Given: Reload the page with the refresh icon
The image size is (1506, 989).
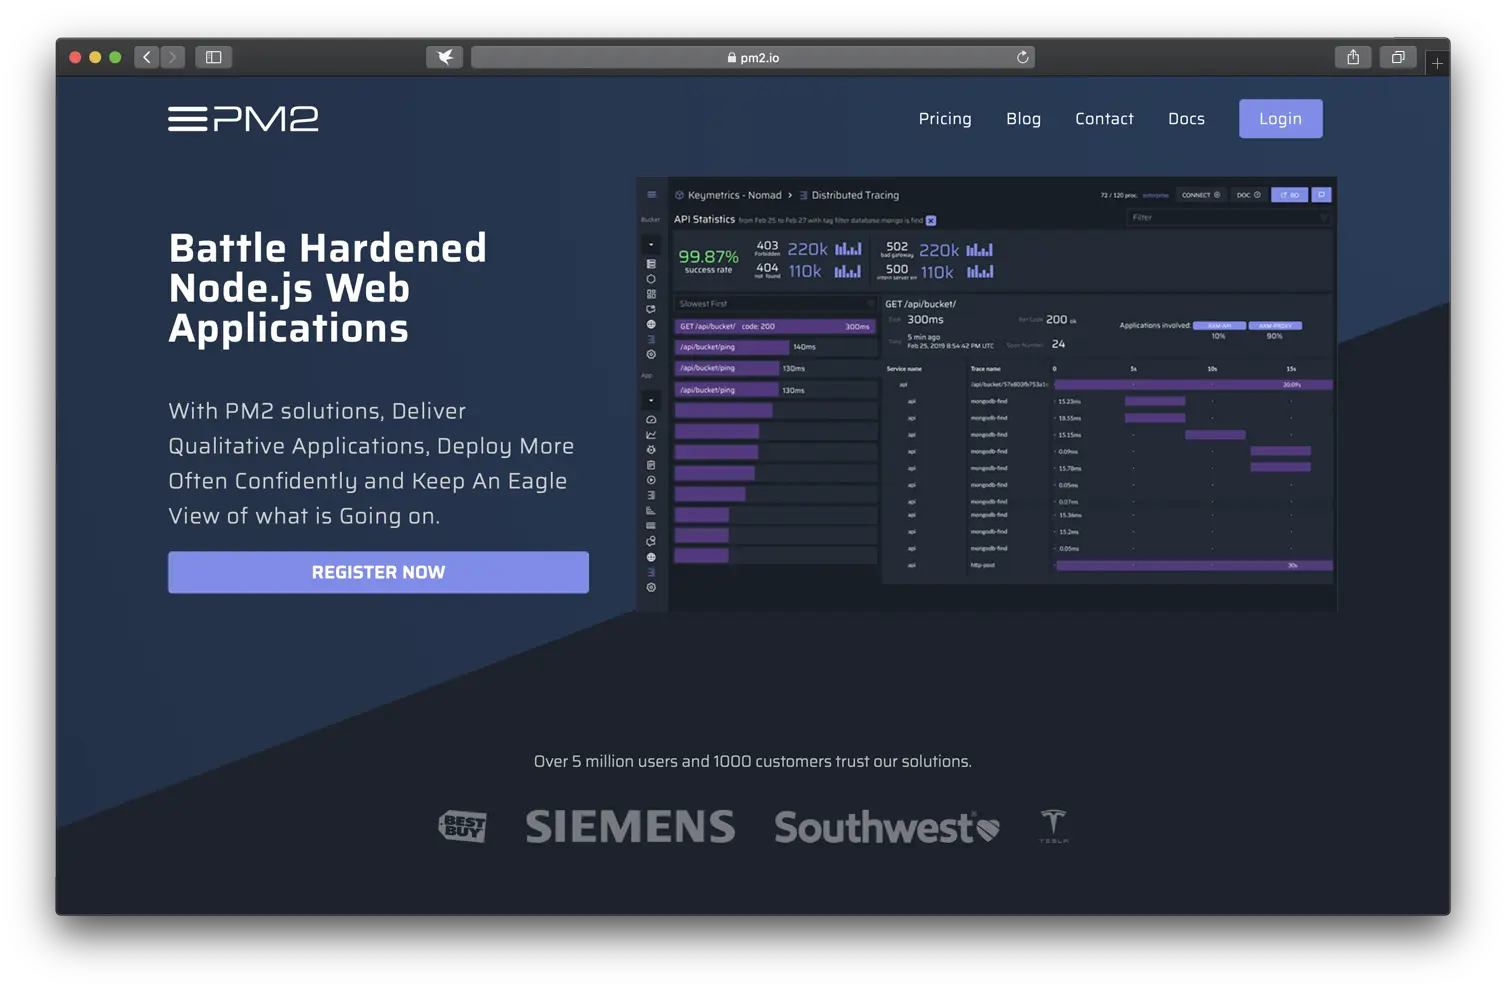Looking at the screenshot, I should click(1022, 57).
